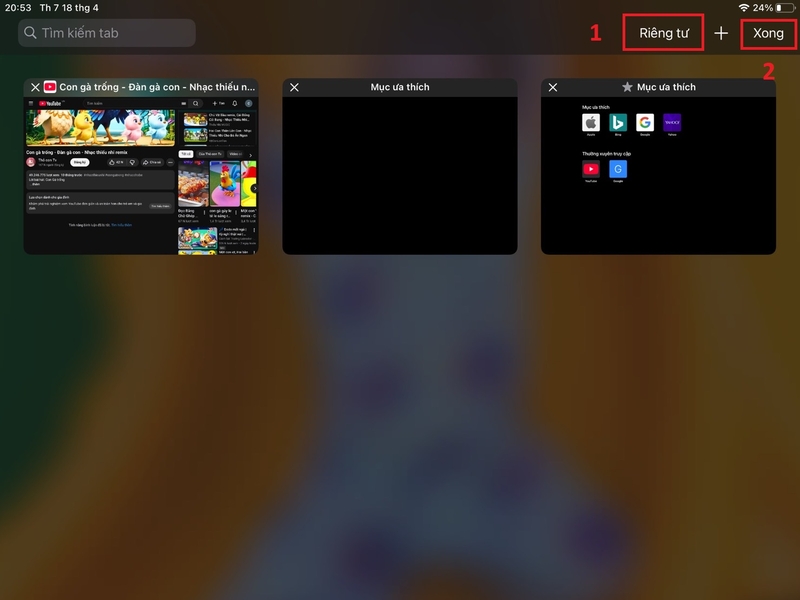Click the Wi-Fi status icon
This screenshot has width=800, height=600.
[744, 8]
